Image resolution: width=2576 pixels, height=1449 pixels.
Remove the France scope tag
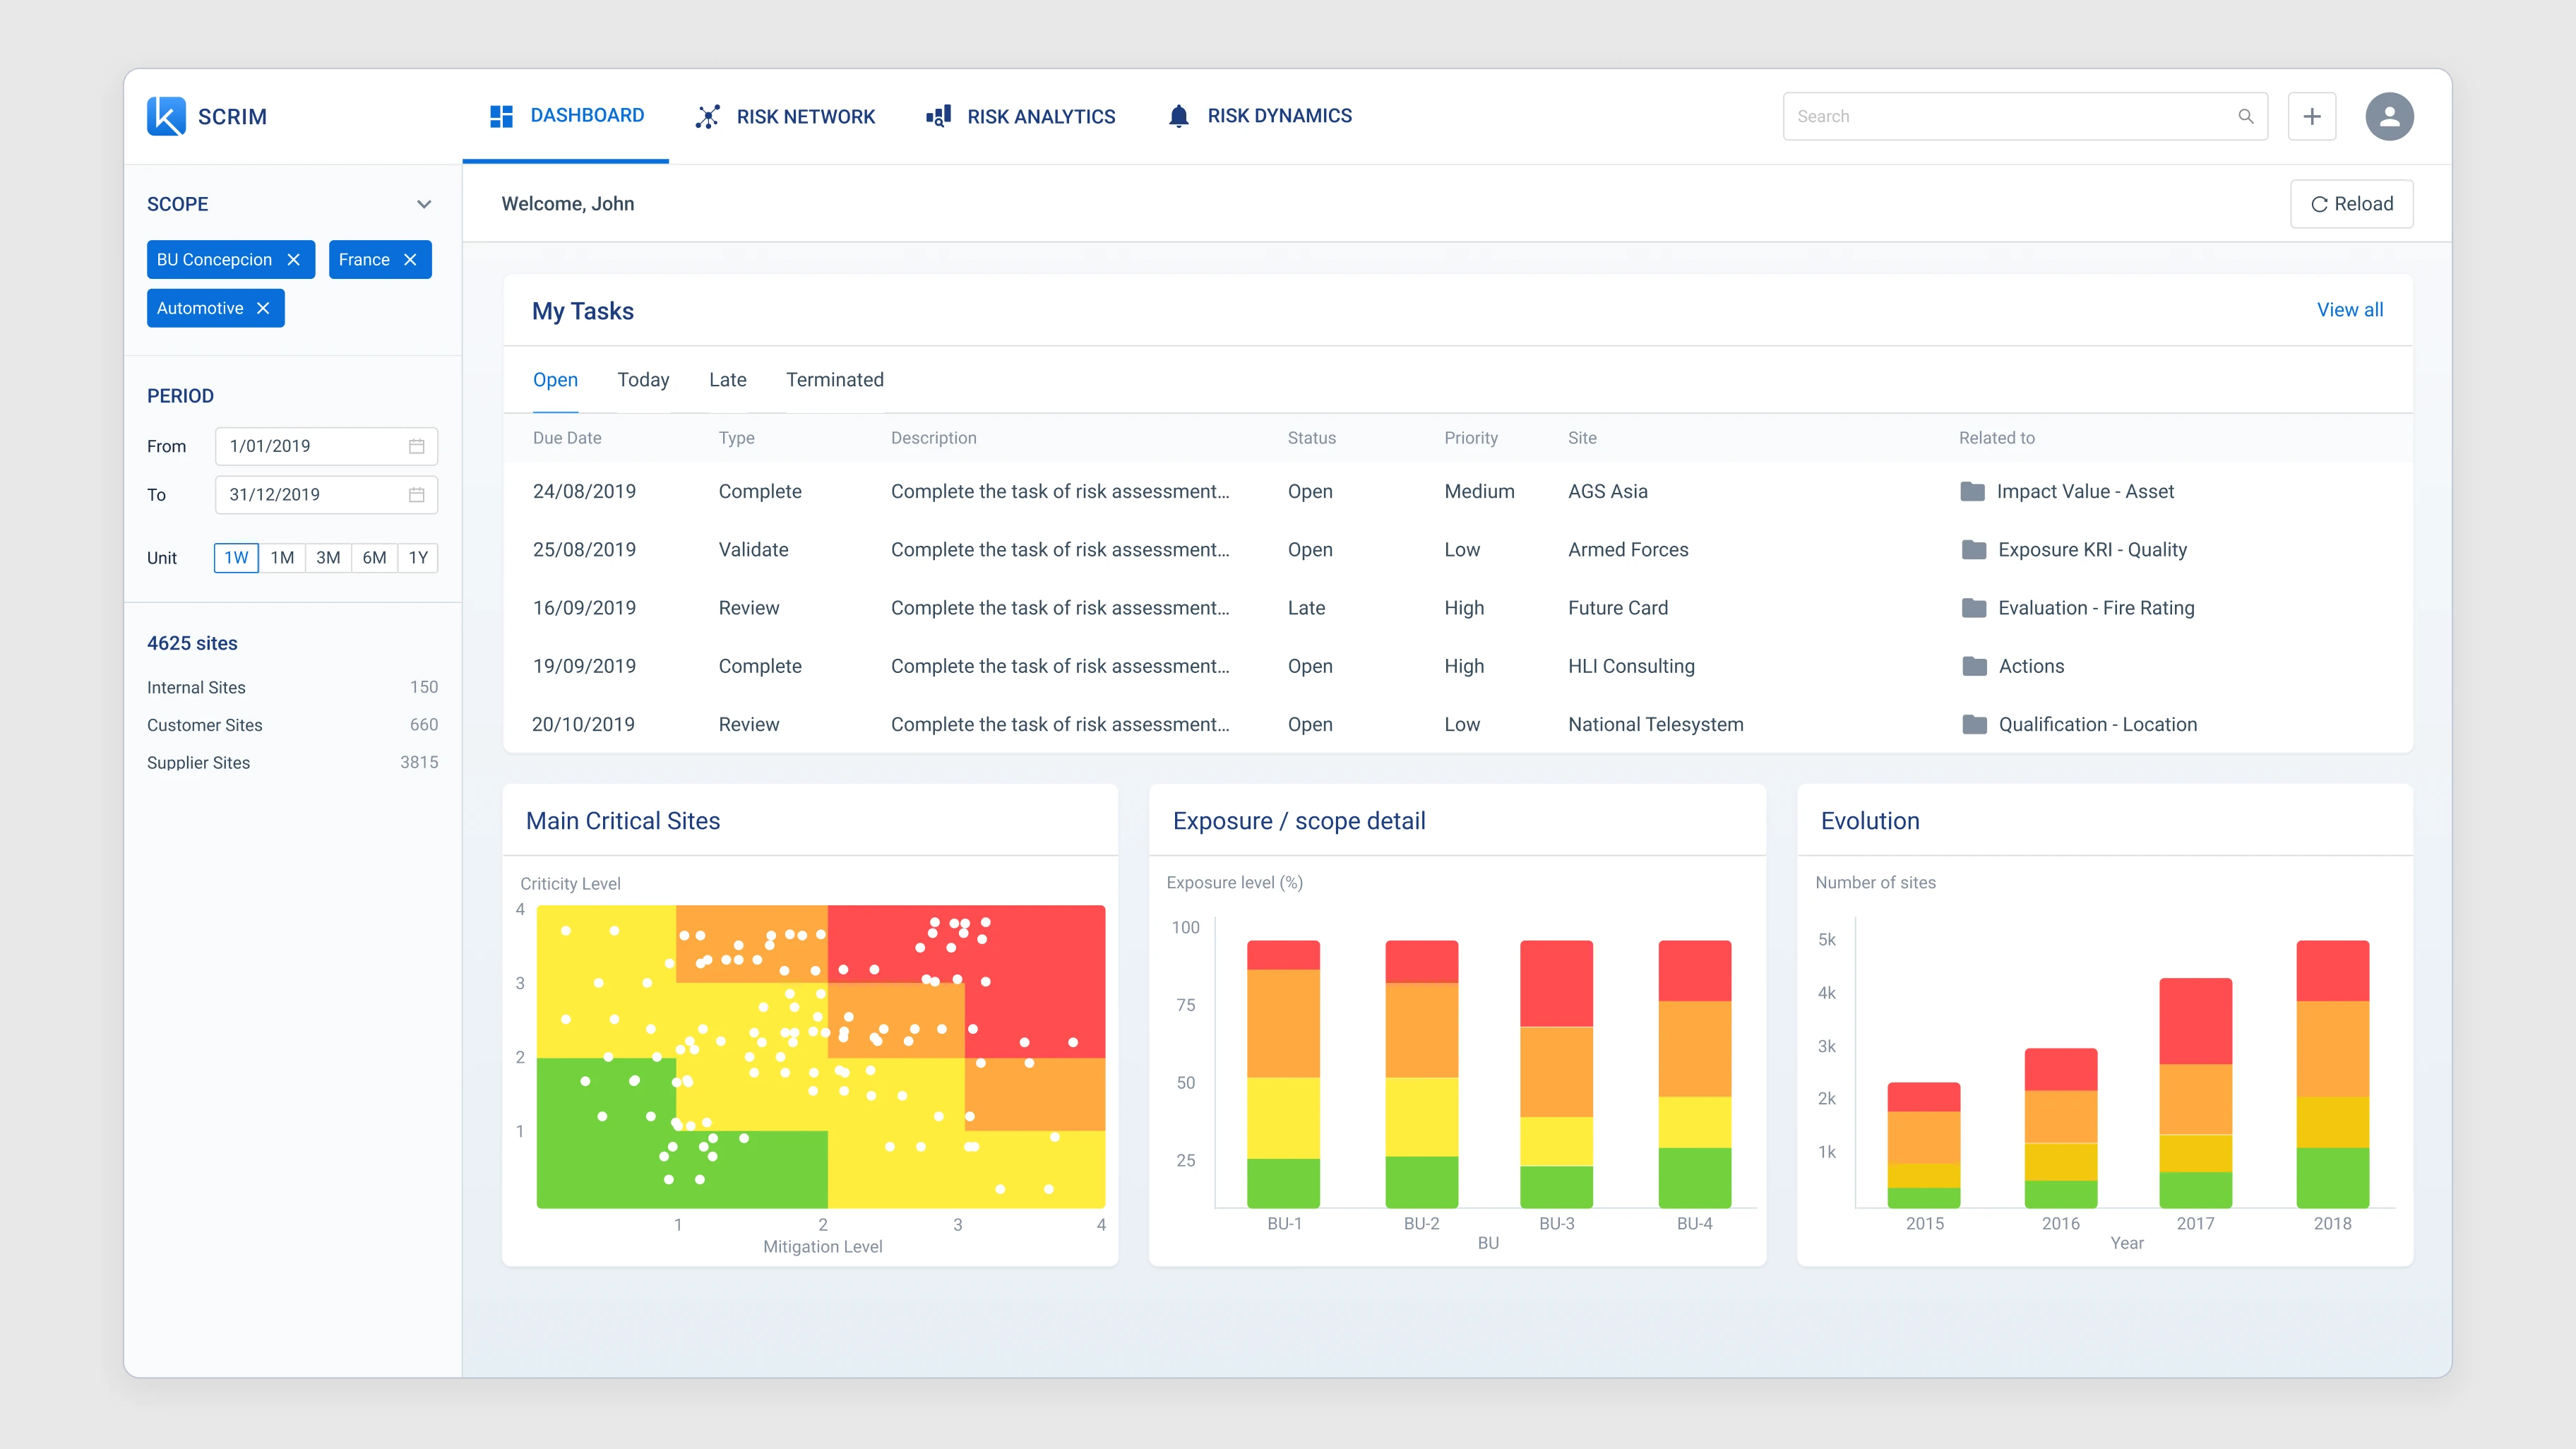[410, 260]
